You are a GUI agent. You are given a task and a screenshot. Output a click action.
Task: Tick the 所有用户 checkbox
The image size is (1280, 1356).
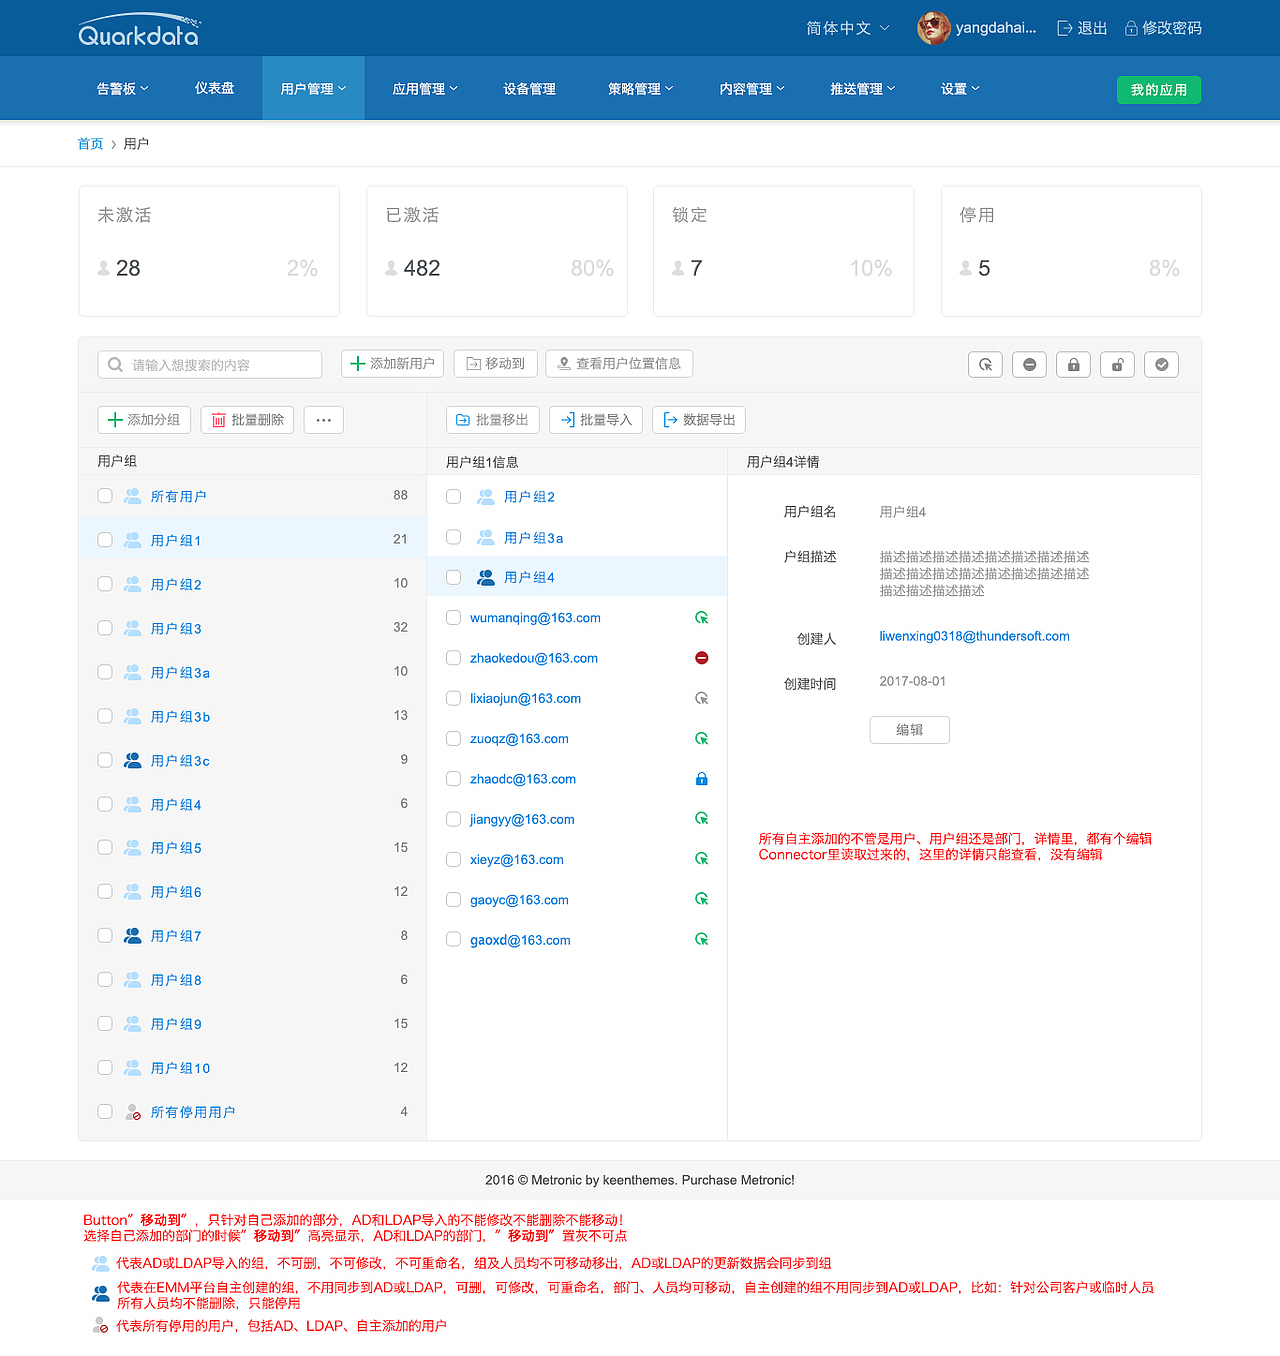click(105, 496)
